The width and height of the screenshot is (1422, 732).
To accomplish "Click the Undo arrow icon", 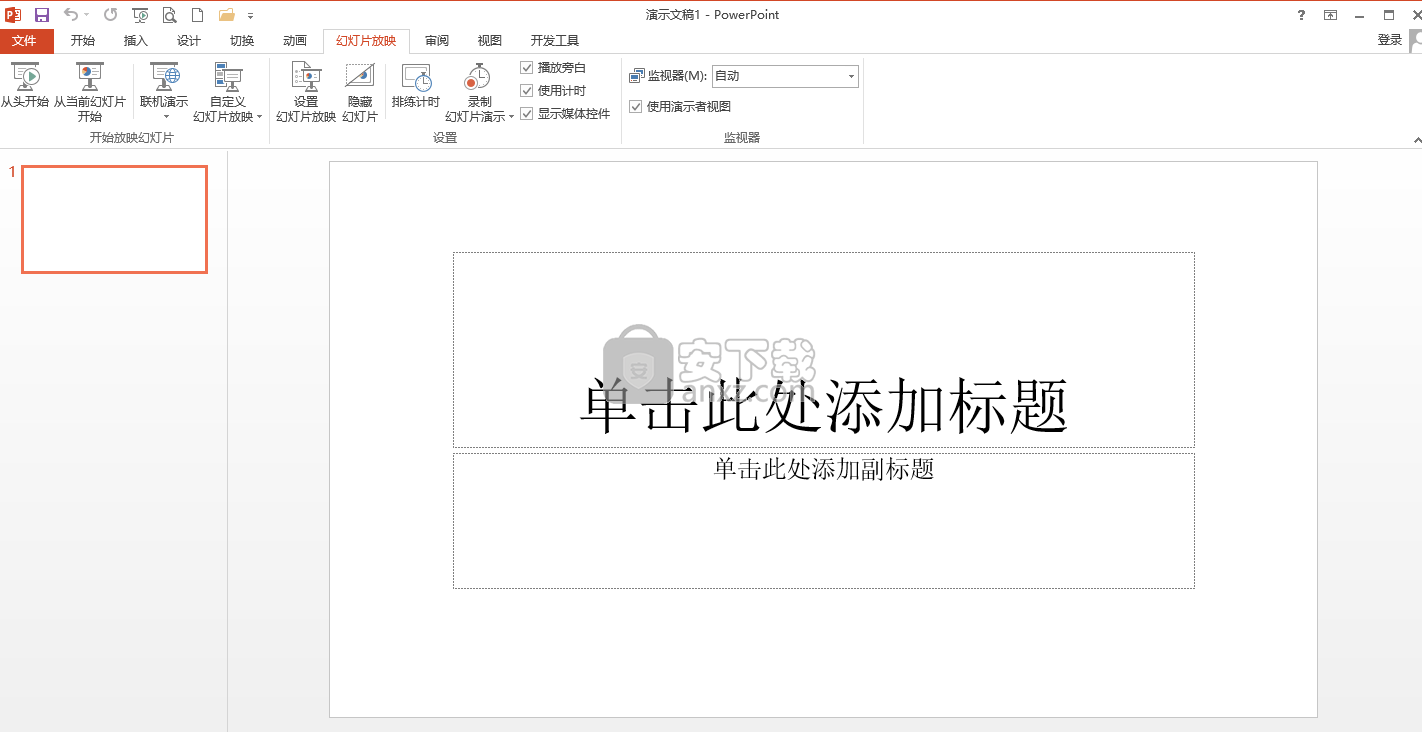I will tap(70, 15).
